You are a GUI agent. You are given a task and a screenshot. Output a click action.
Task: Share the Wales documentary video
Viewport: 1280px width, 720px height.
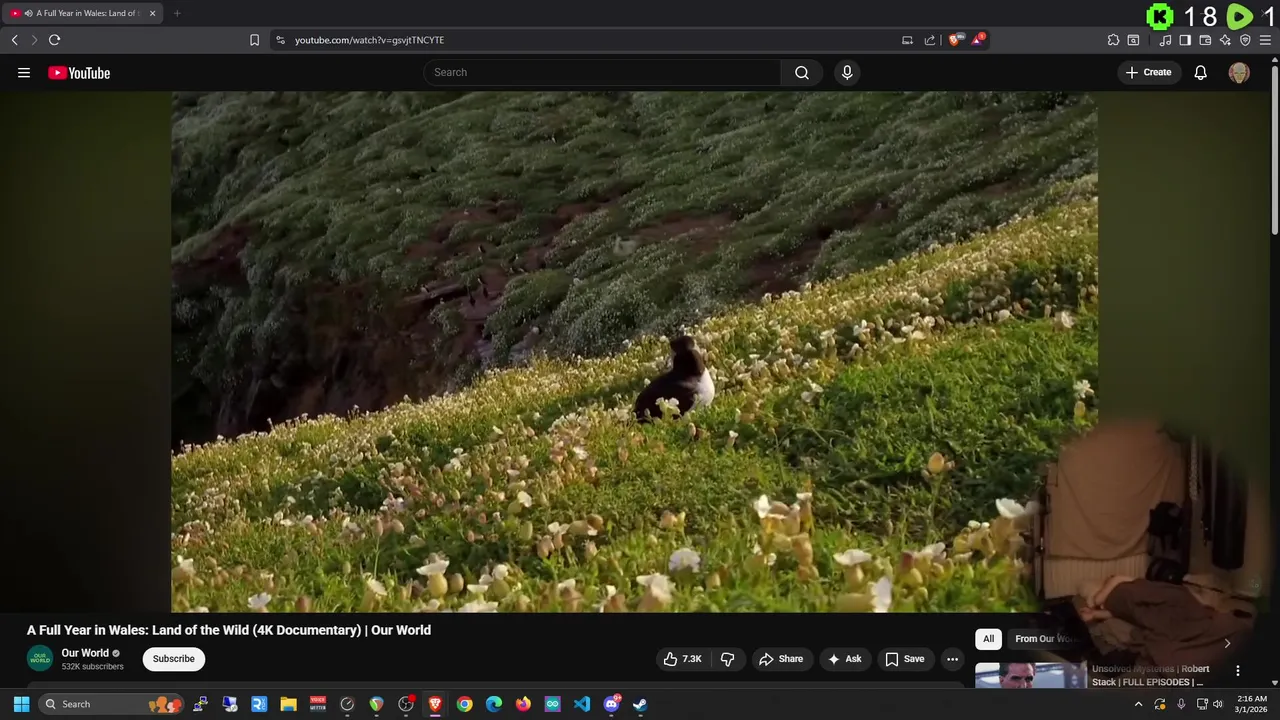[781, 659]
